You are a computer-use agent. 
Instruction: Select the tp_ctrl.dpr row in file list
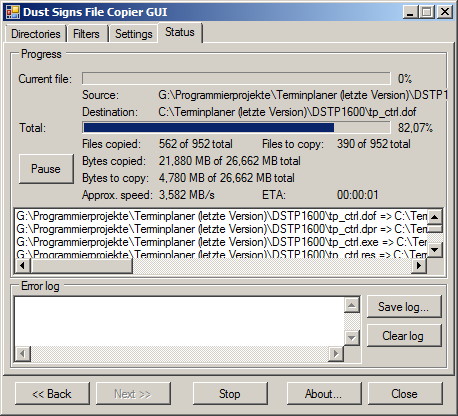coord(221,229)
